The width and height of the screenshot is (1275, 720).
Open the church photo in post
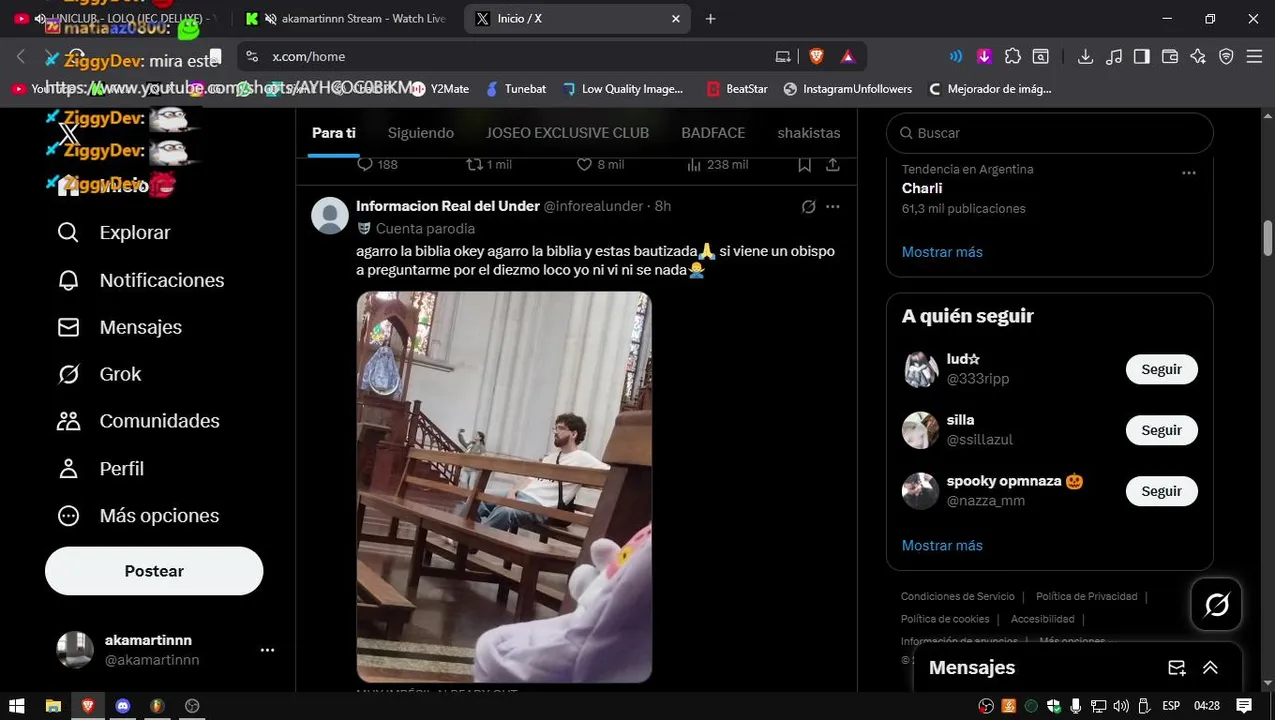[x=504, y=487]
